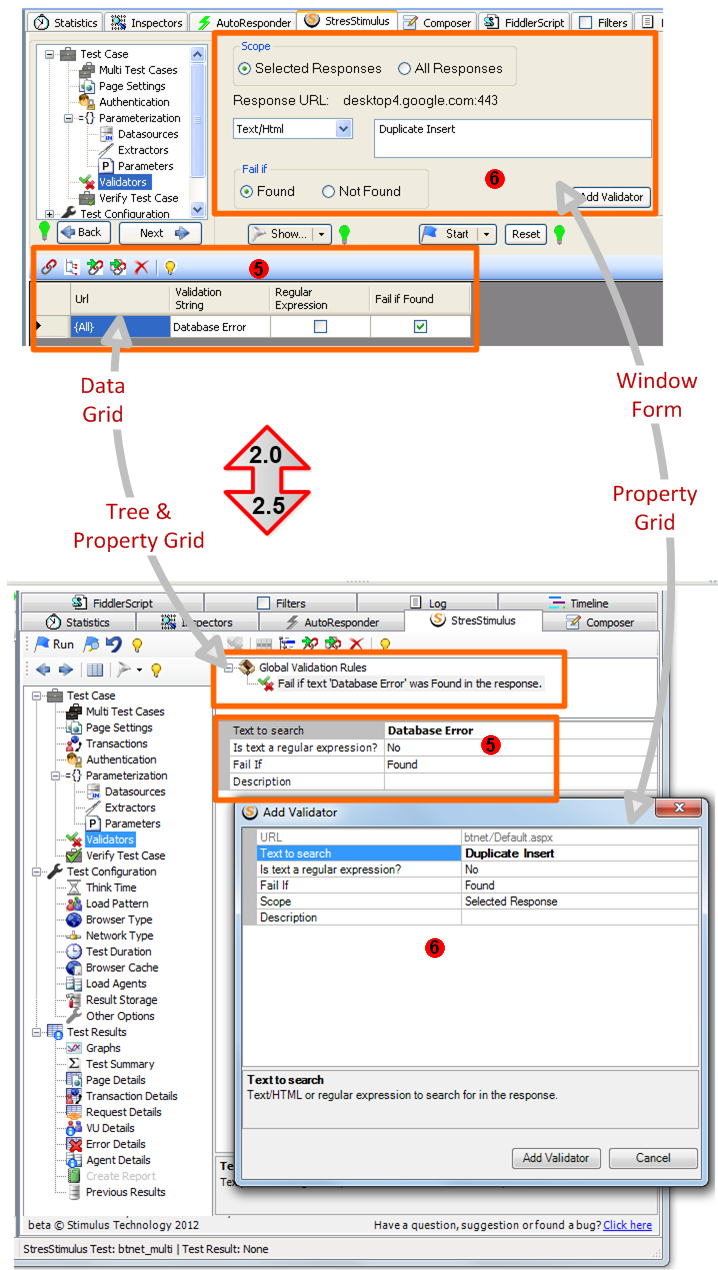Click the yellow lightbulb icon above the 2.0 data grid

[x=170, y=267]
